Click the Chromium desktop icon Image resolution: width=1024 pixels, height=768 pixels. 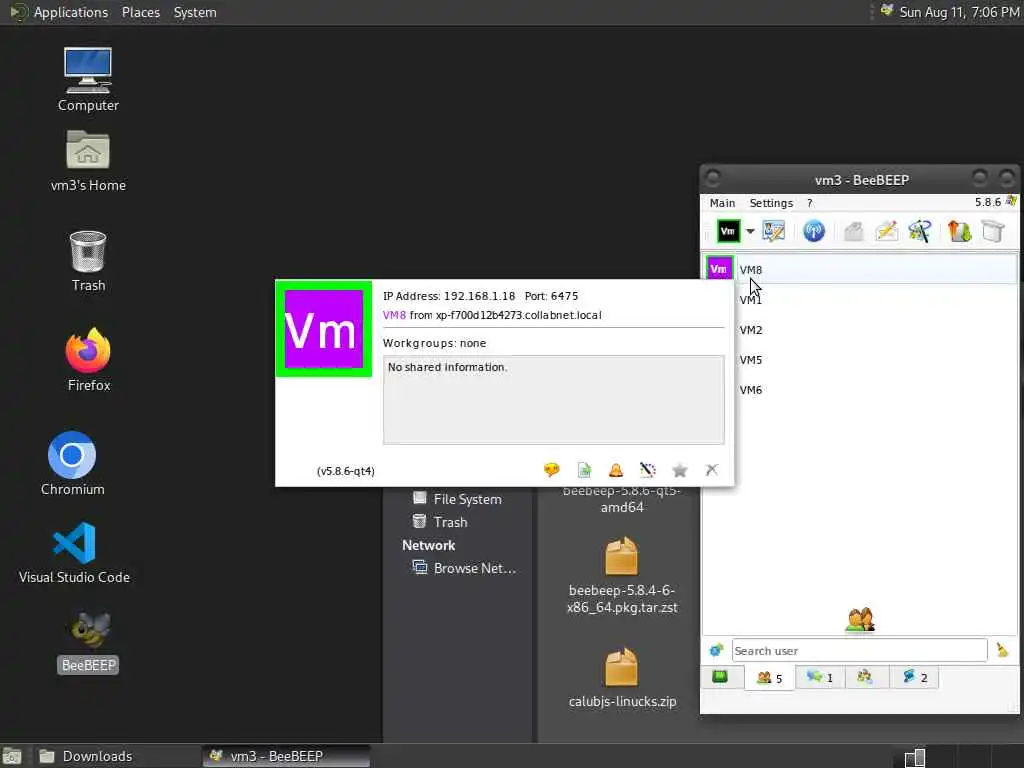[x=72, y=464]
